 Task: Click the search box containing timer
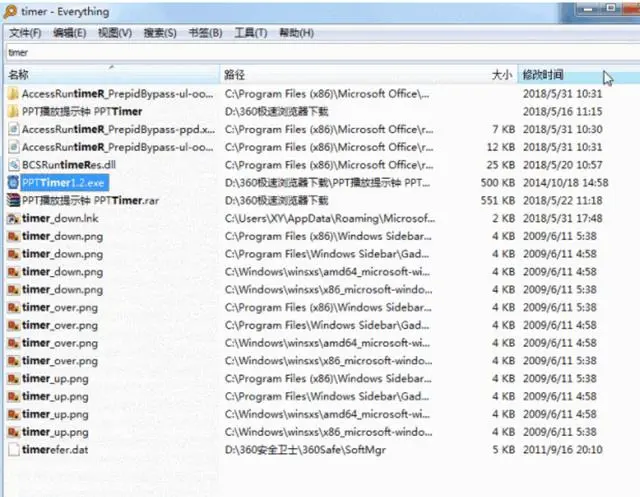tap(322, 52)
